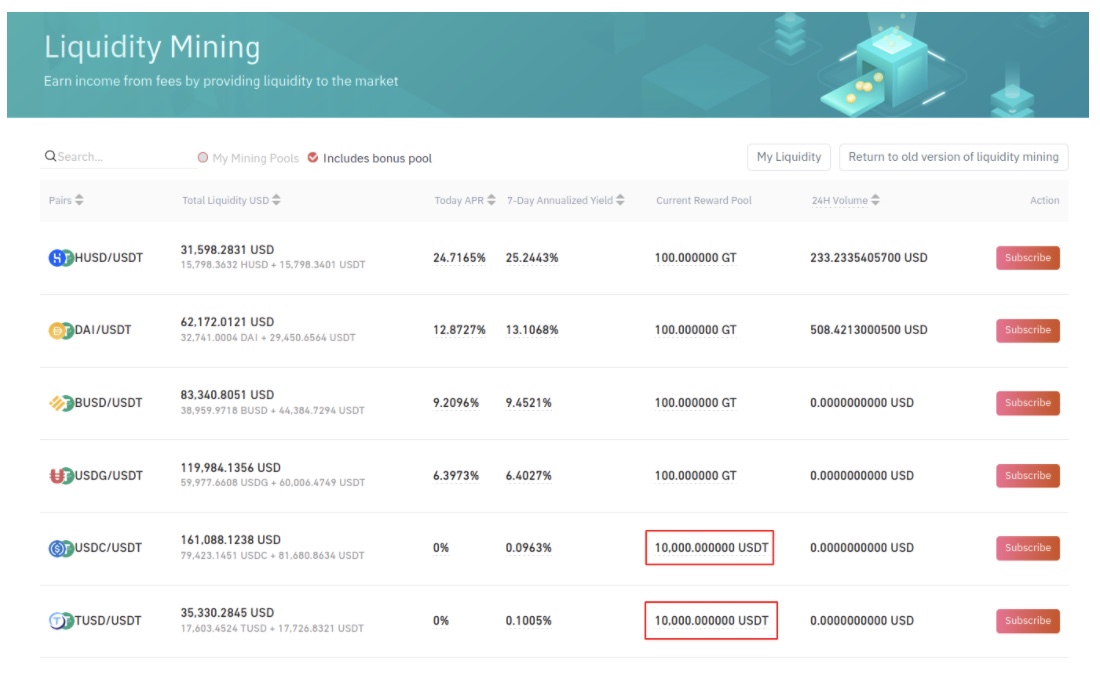Subscribe to the USDC/USDT pool
1100x688 pixels.
tap(1027, 548)
